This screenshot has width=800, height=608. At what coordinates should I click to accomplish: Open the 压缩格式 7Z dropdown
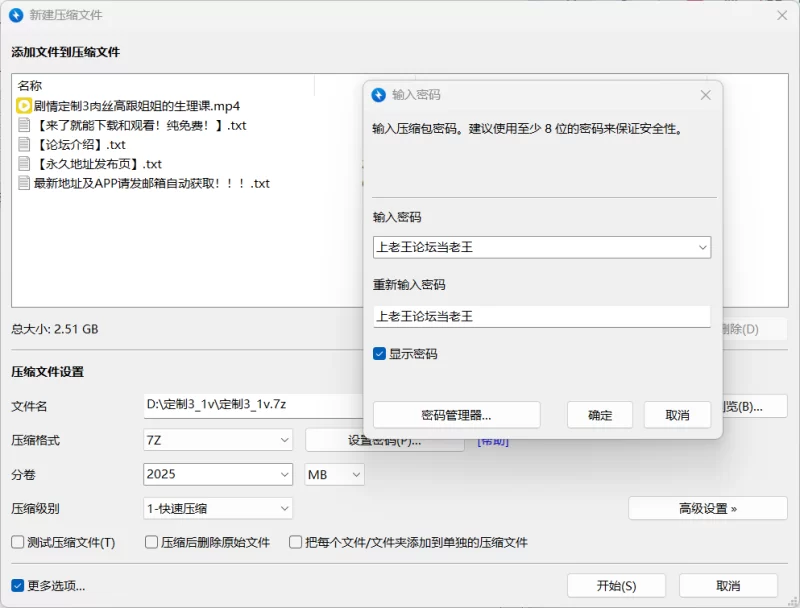(284, 440)
